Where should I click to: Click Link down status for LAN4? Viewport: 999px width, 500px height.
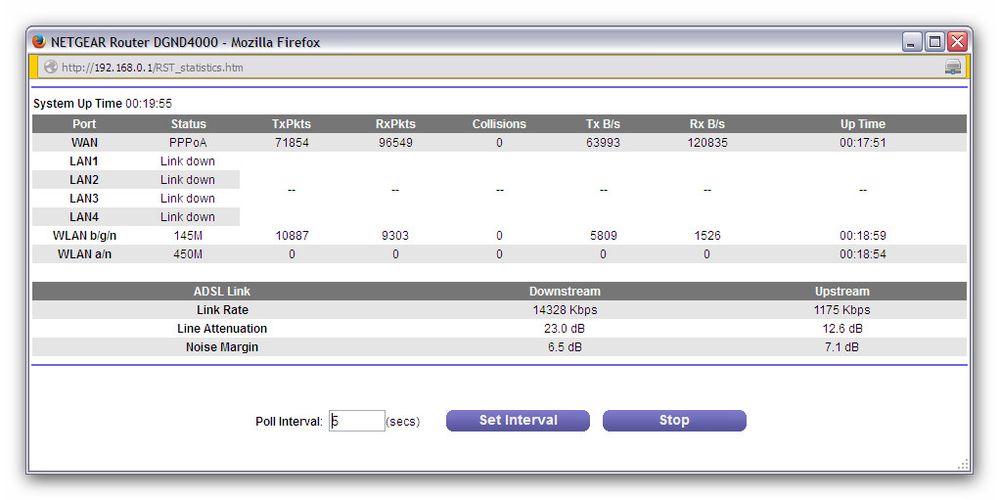coord(187,217)
